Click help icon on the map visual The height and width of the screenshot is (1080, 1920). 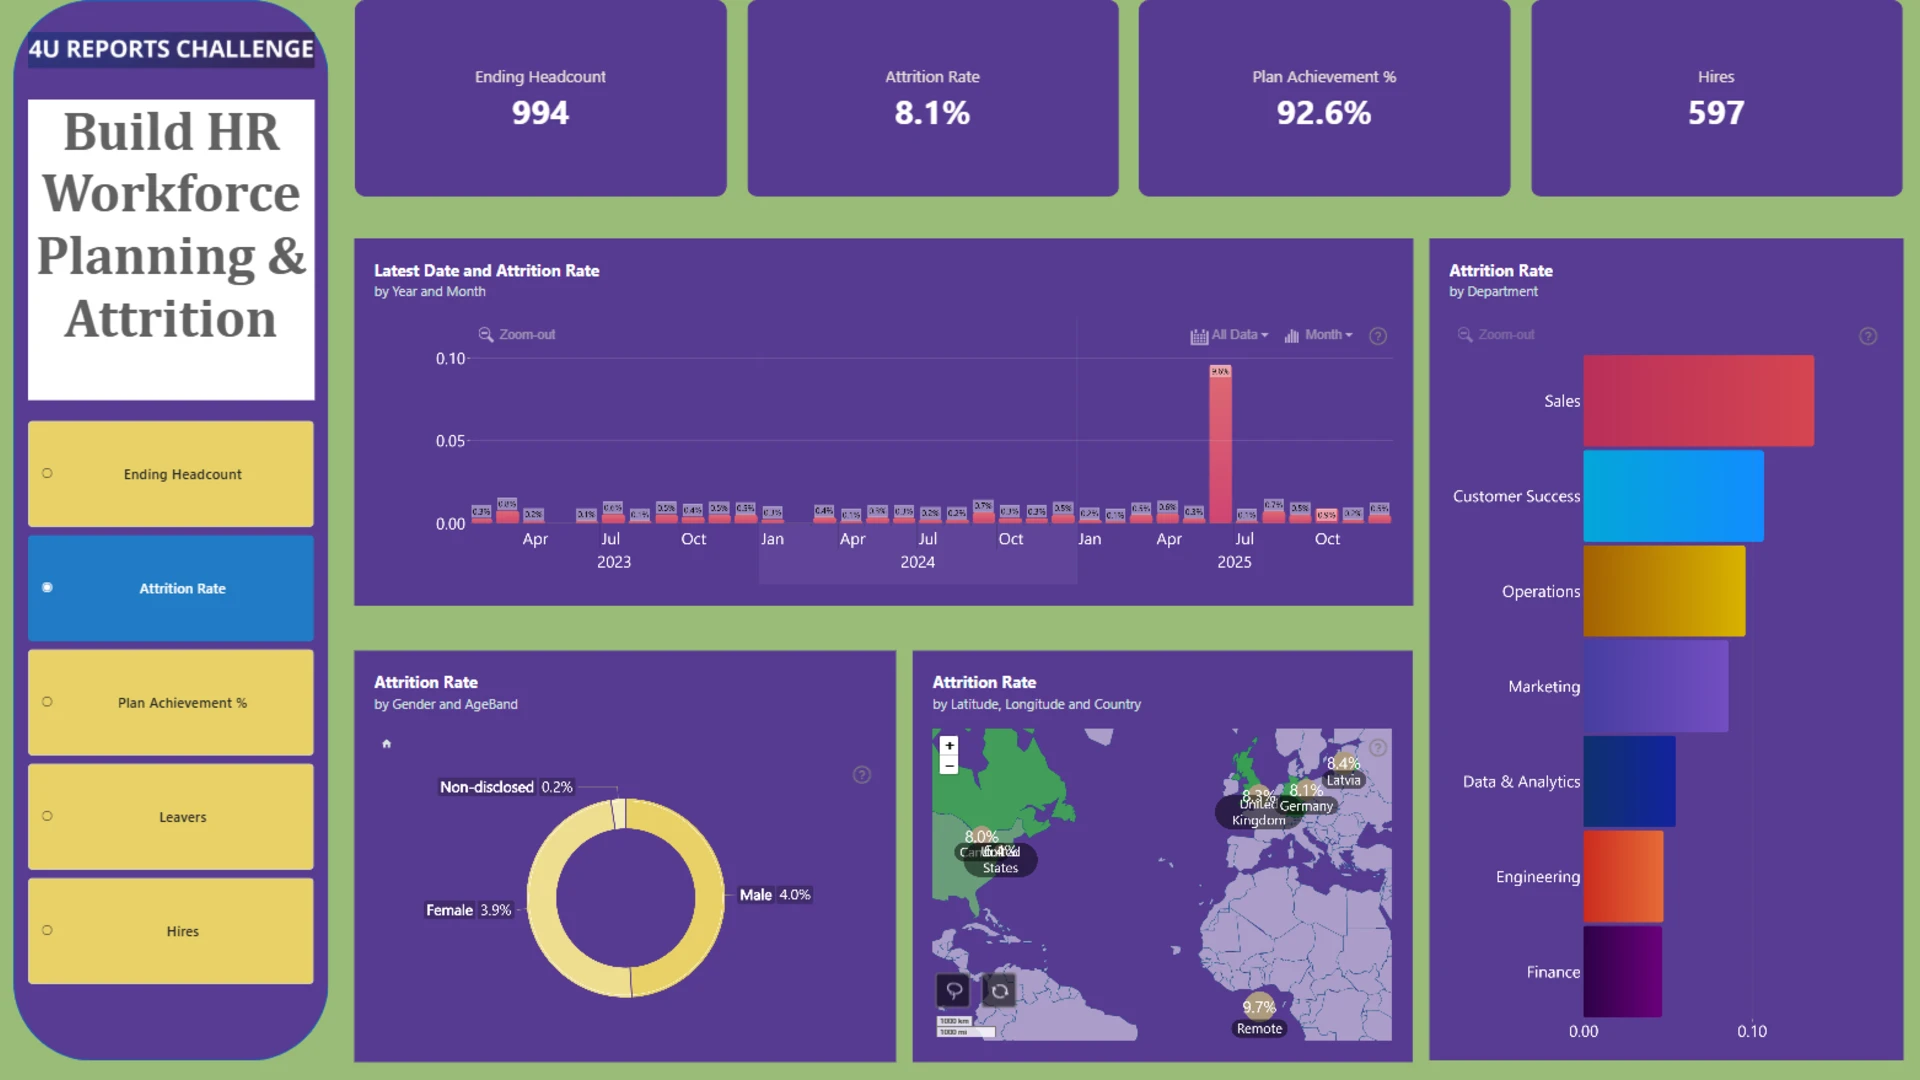(1378, 748)
